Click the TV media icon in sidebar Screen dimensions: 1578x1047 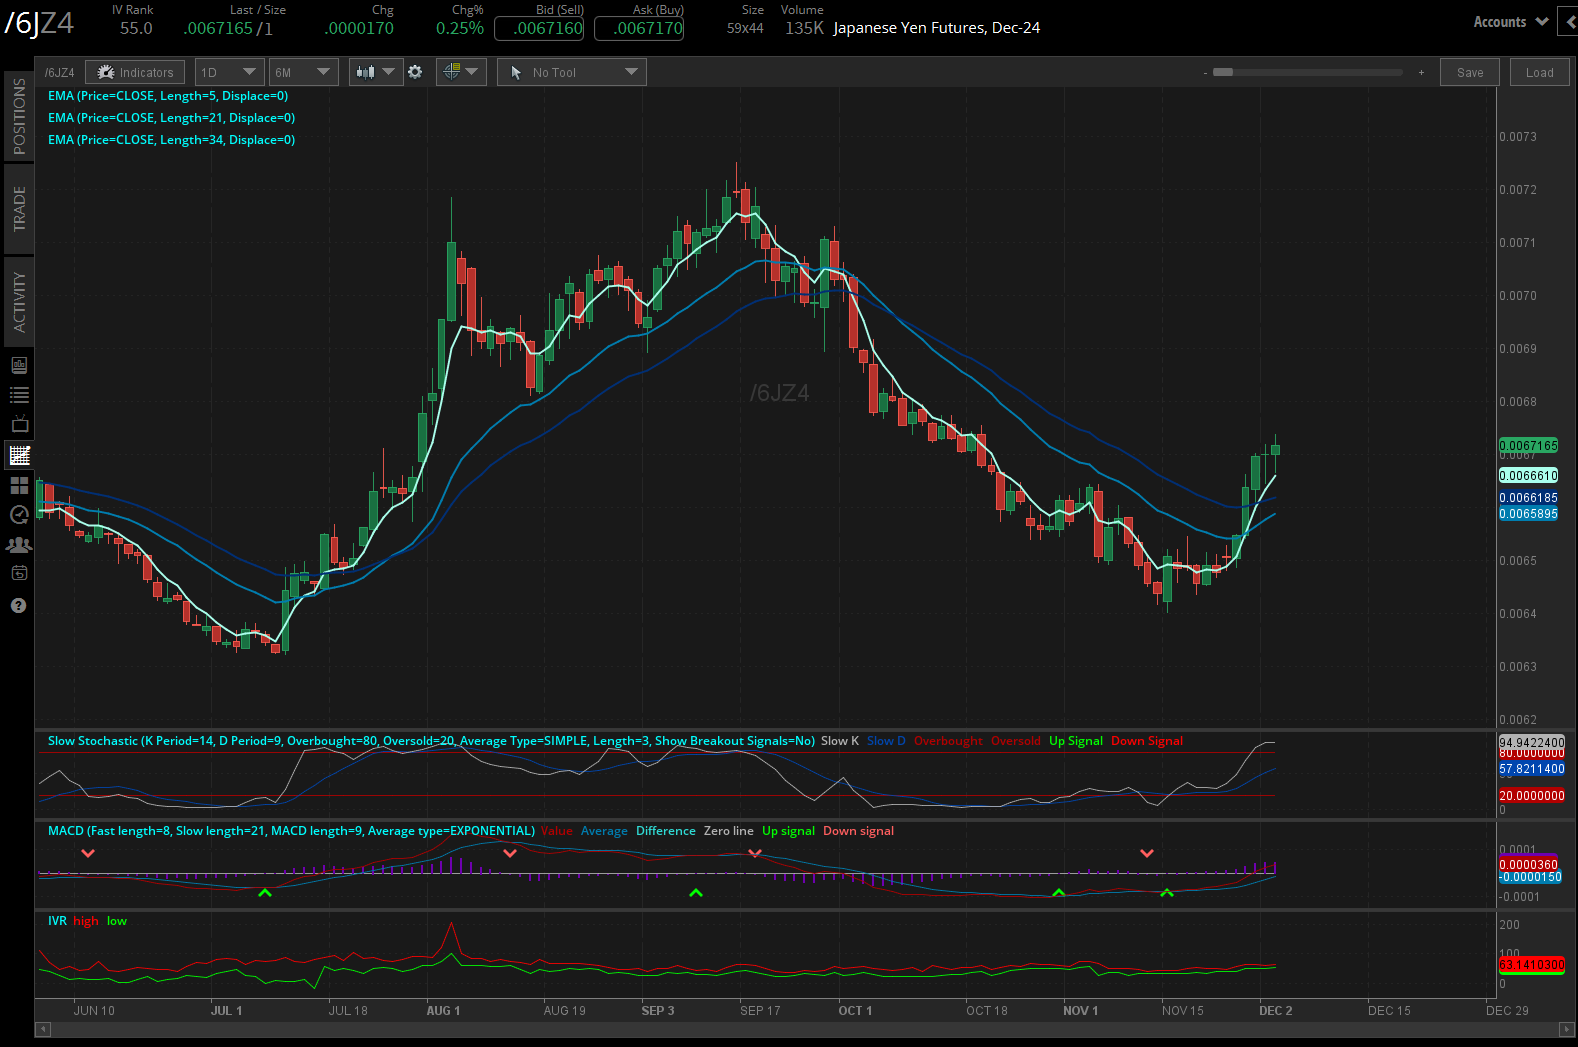(x=19, y=424)
